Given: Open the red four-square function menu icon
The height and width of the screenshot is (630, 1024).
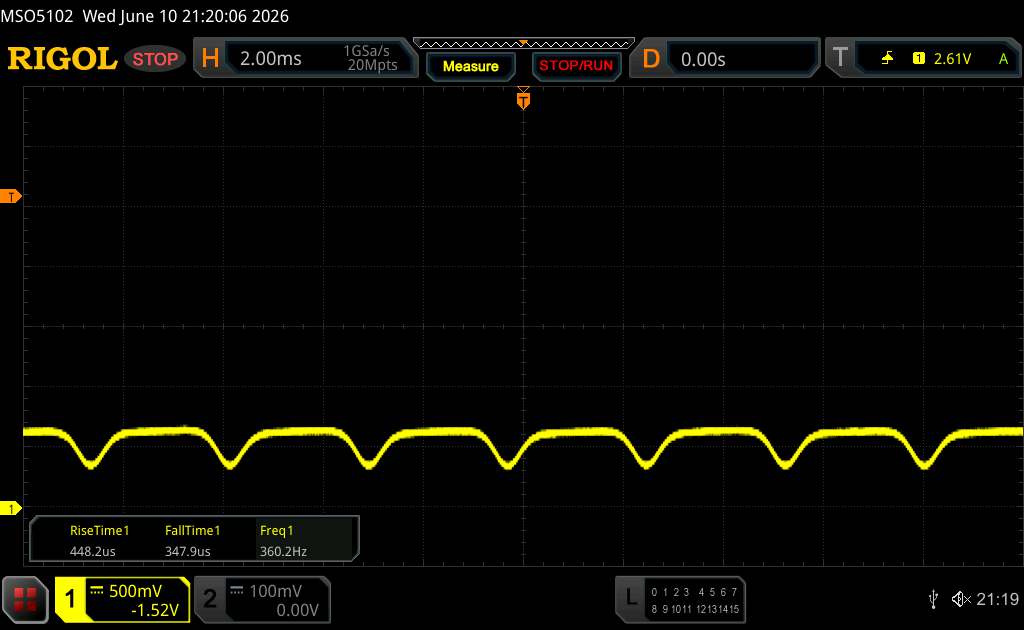Looking at the screenshot, I should pos(25,599).
